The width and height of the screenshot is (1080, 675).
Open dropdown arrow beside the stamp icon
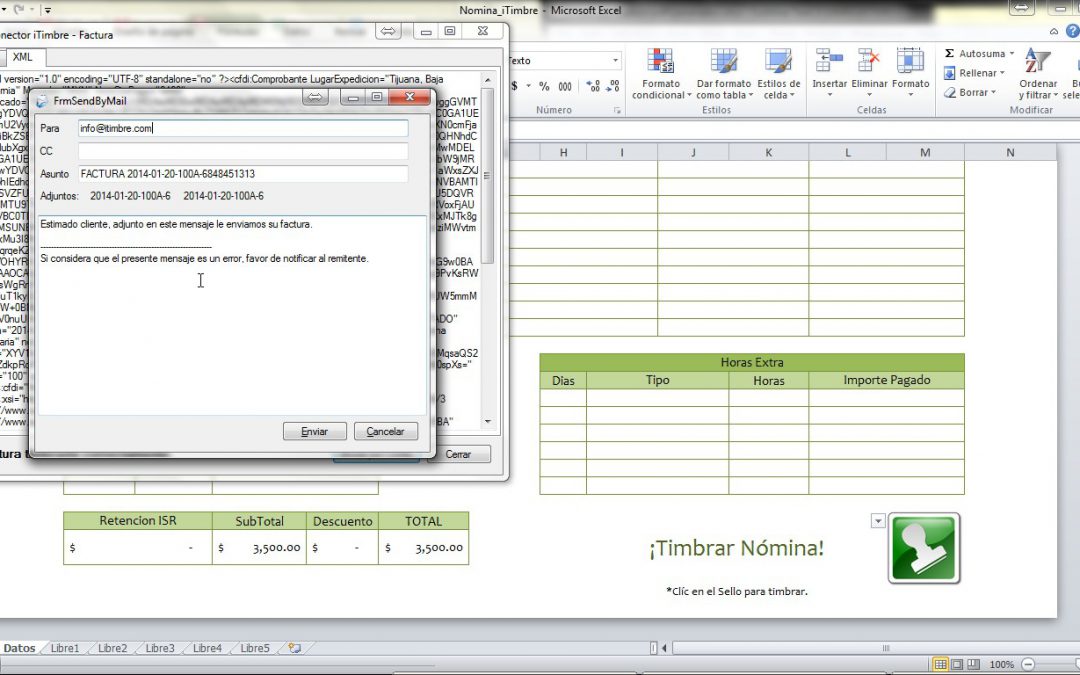(x=878, y=520)
